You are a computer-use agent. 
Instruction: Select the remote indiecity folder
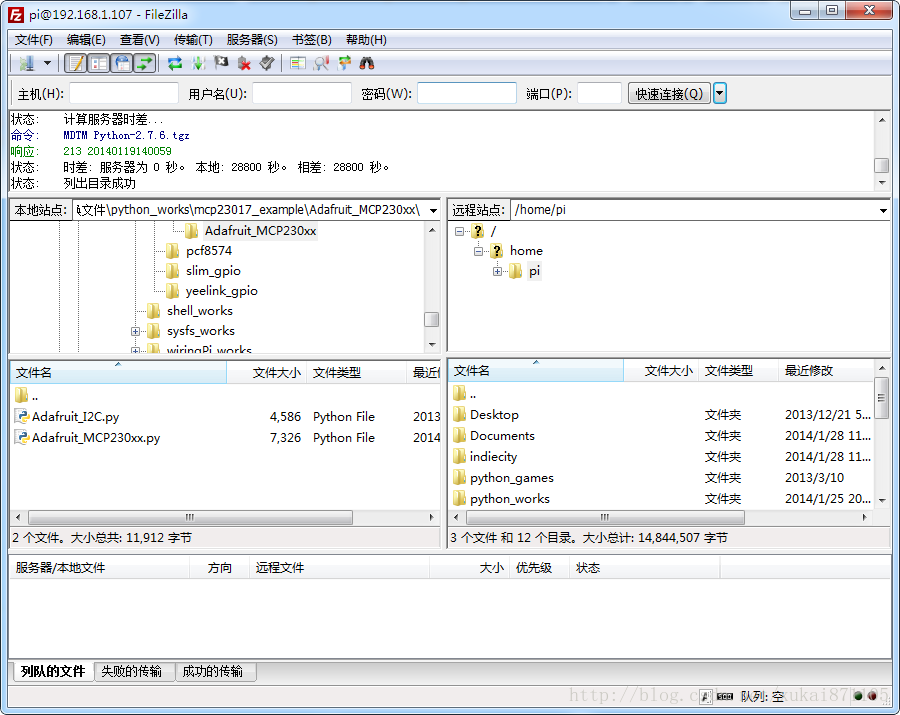(493, 457)
